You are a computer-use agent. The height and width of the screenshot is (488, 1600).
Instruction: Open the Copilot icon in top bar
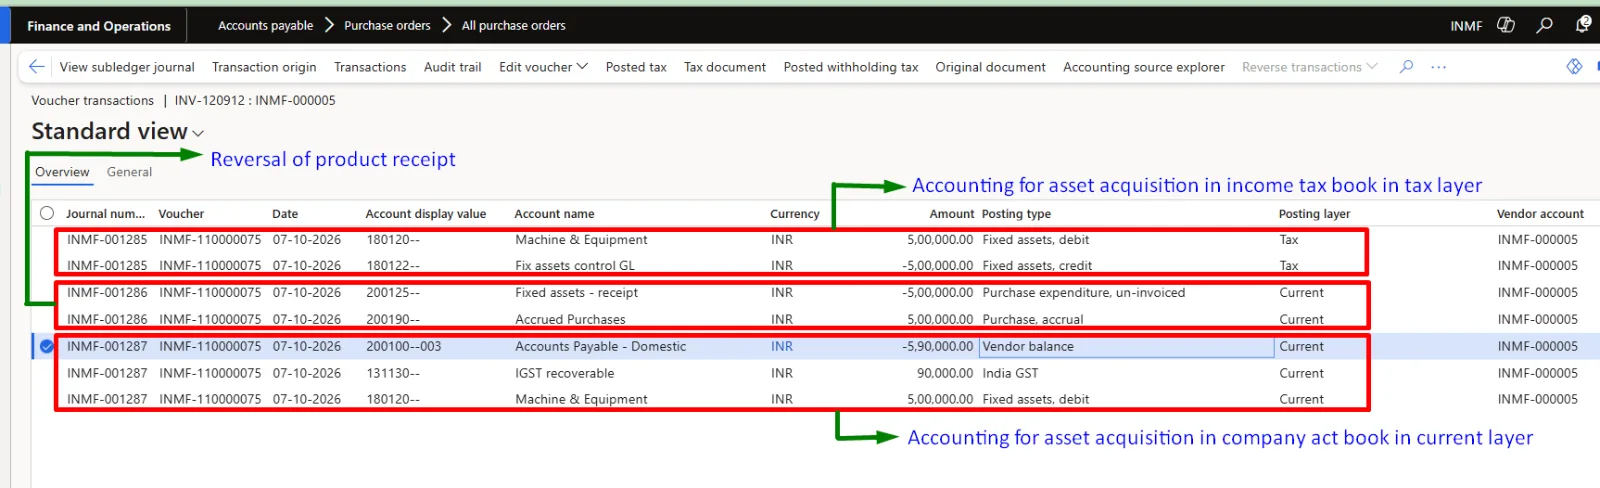[1506, 25]
